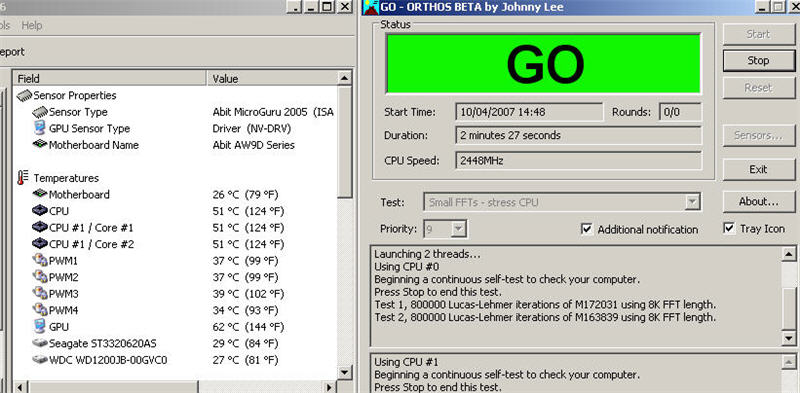
Task: Click the Motherboard temperature row icon
Action: (40, 194)
